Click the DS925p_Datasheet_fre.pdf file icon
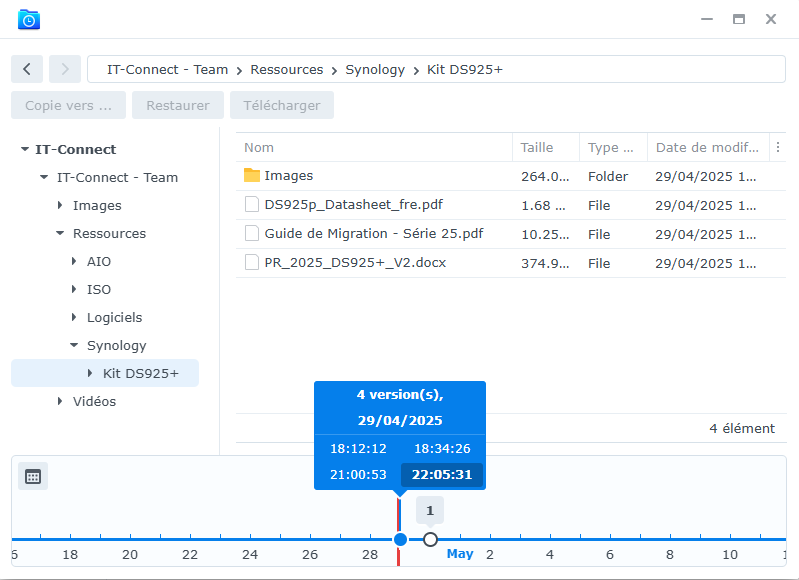Image resolution: width=799 pixels, height=580 pixels. coord(252,205)
